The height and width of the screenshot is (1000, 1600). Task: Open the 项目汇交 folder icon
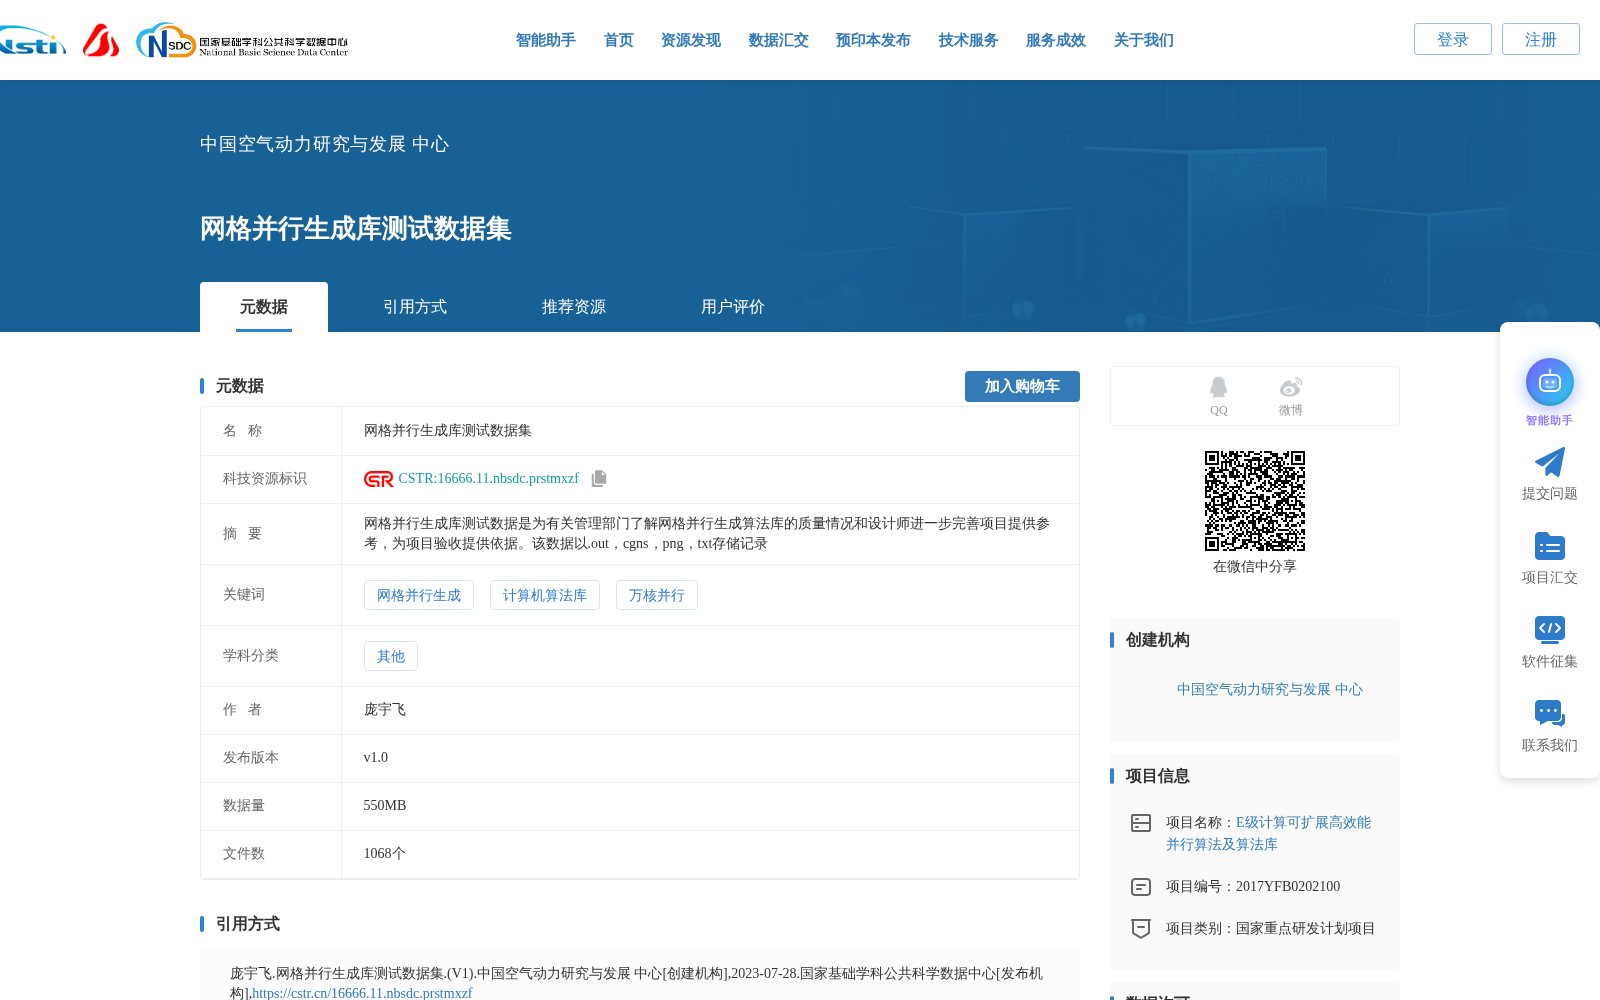1549,546
